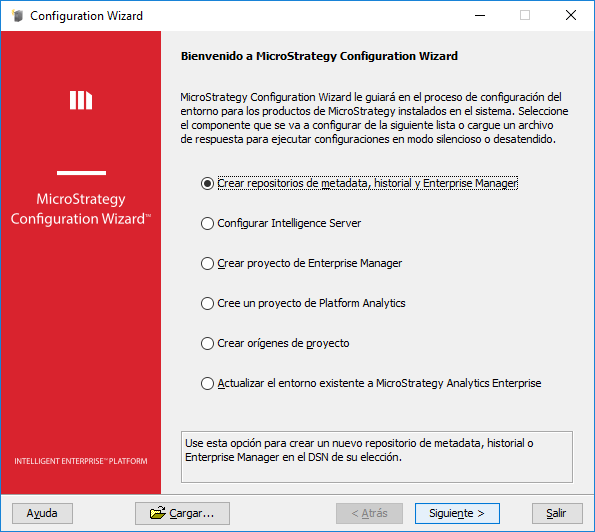Select Cree un proyecto de Platform Analytics
This screenshot has height=532, width=595.
coord(207,304)
